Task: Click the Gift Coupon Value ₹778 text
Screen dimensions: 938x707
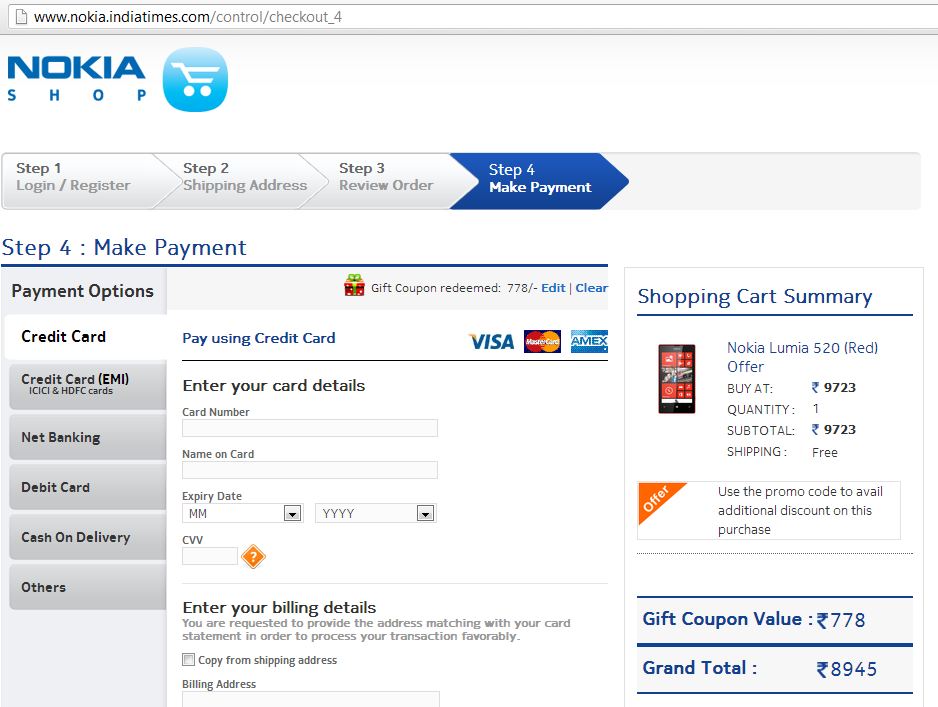Action: pos(754,619)
